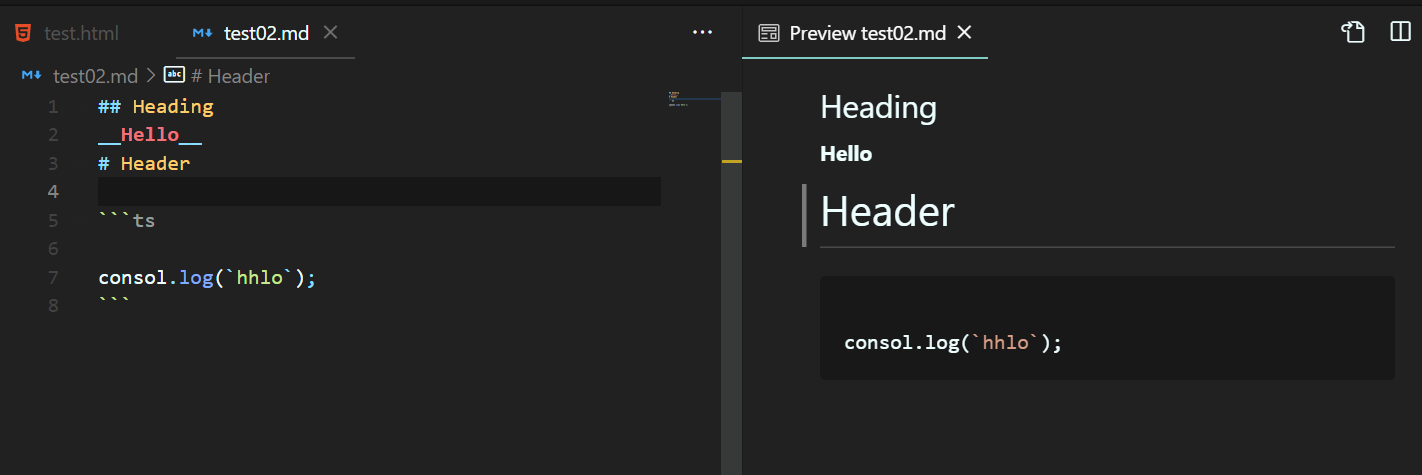Image resolution: width=1422 pixels, height=475 pixels.
Task: Click line number 5 in the gutter
Action: point(53,221)
